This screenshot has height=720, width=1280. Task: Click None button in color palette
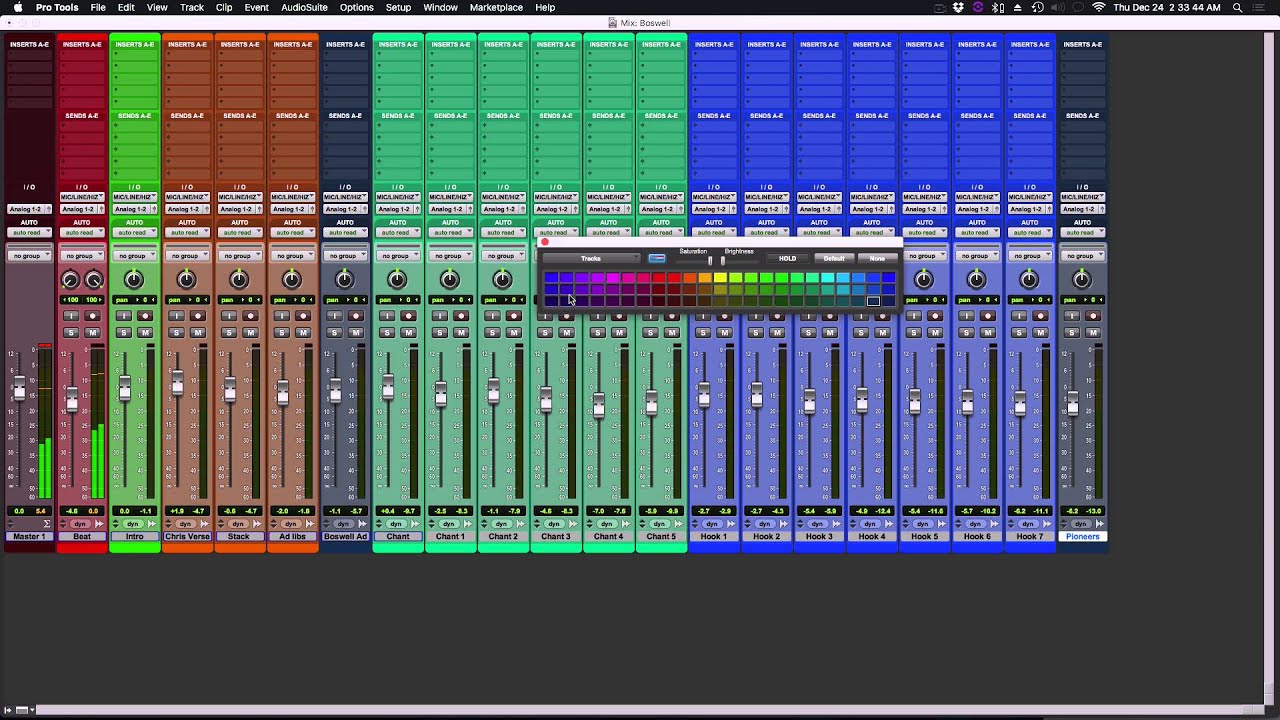pos(877,258)
